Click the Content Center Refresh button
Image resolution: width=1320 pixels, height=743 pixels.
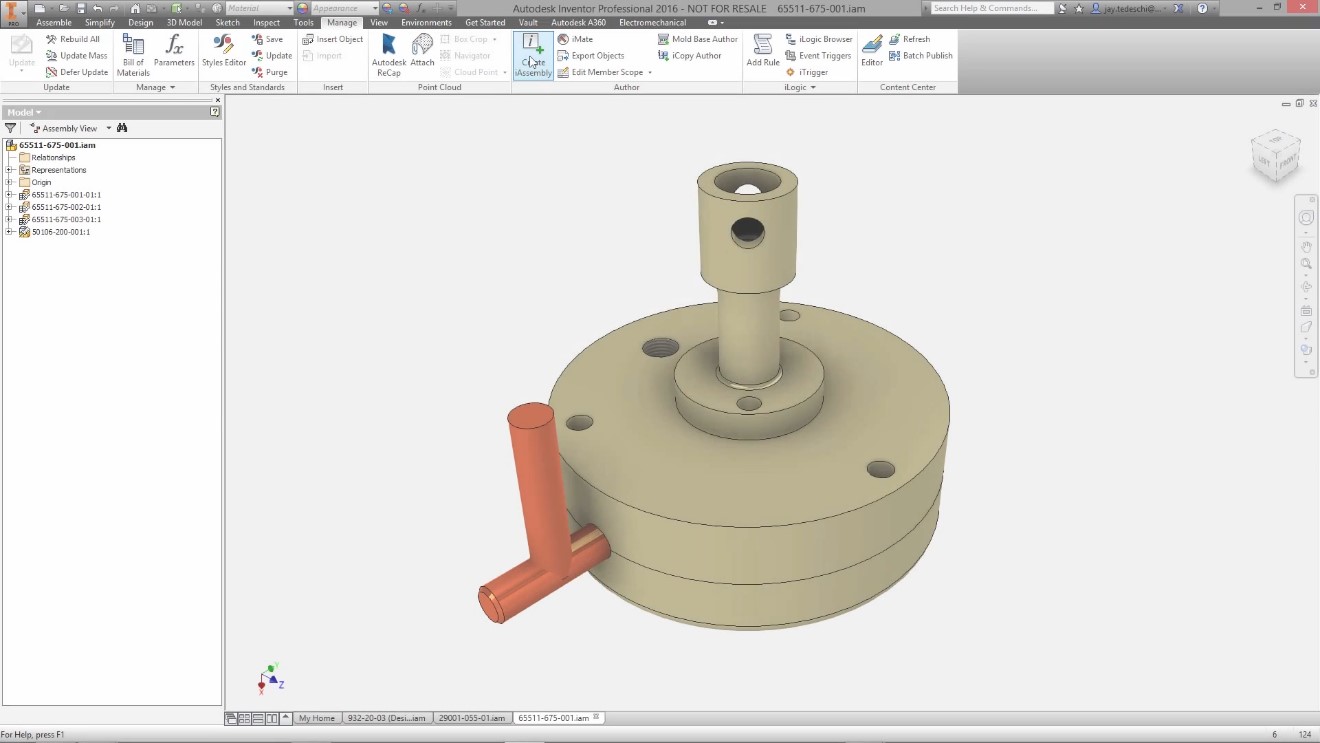[909, 39]
